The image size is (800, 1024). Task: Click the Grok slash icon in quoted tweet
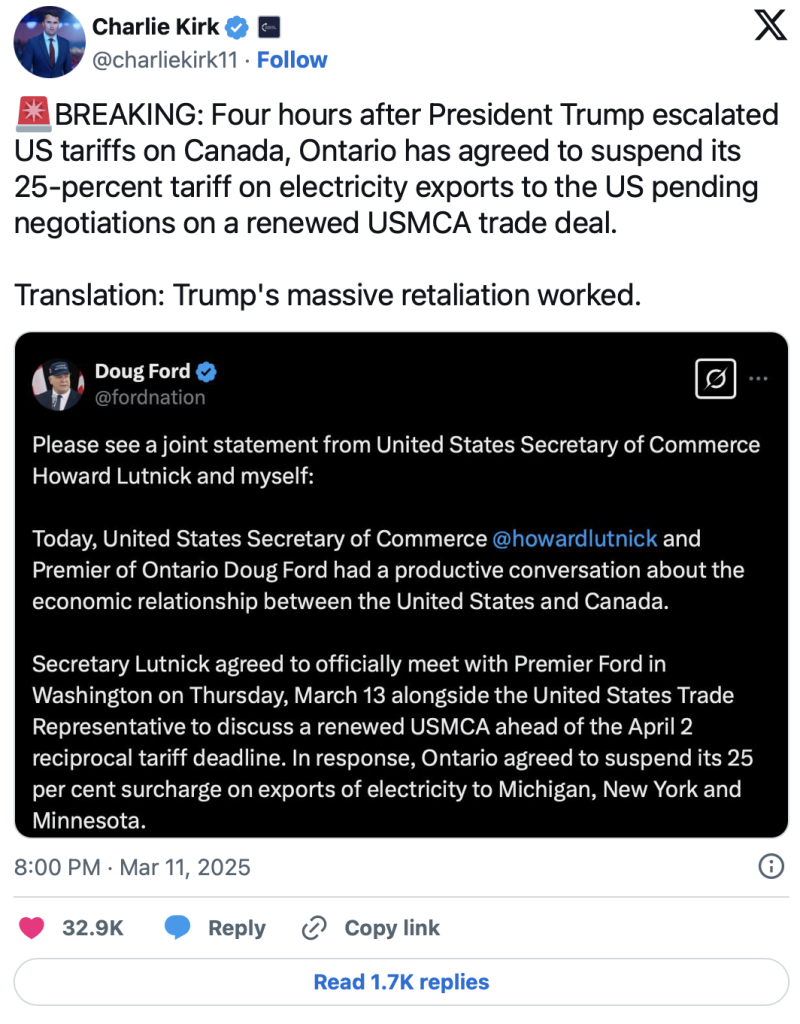(x=715, y=379)
